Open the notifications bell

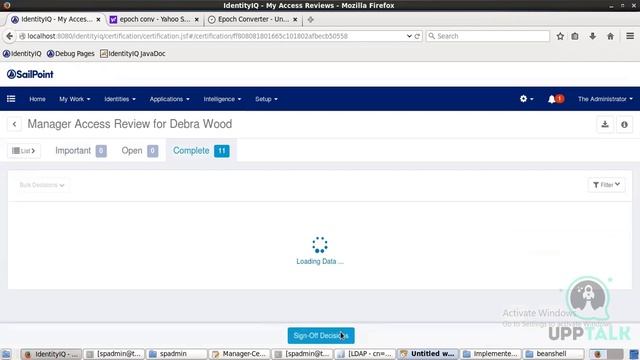[x=556, y=99]
